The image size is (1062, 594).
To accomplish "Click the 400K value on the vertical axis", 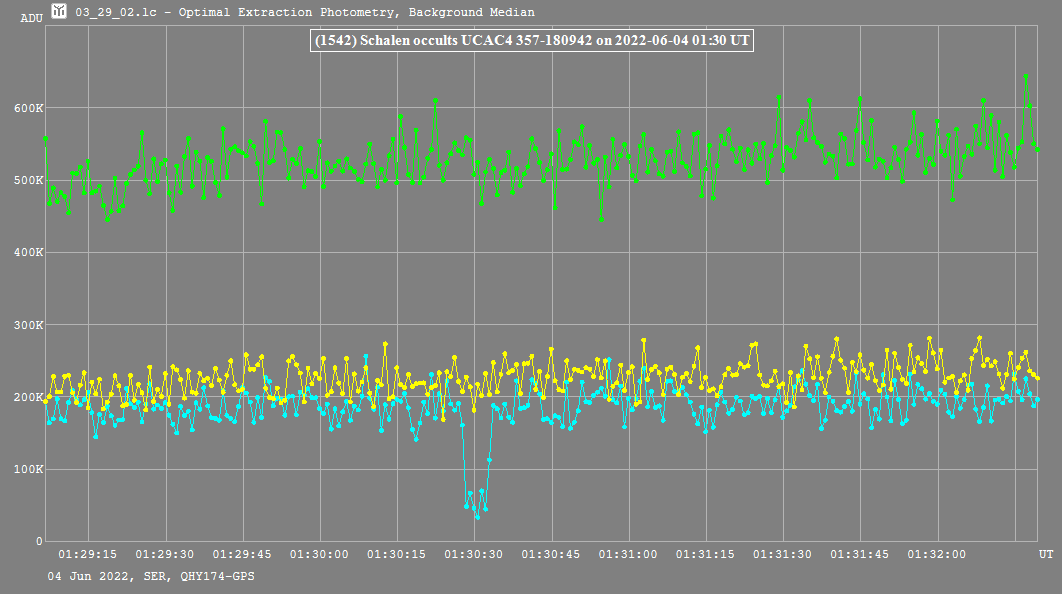I will coord(28,253).
